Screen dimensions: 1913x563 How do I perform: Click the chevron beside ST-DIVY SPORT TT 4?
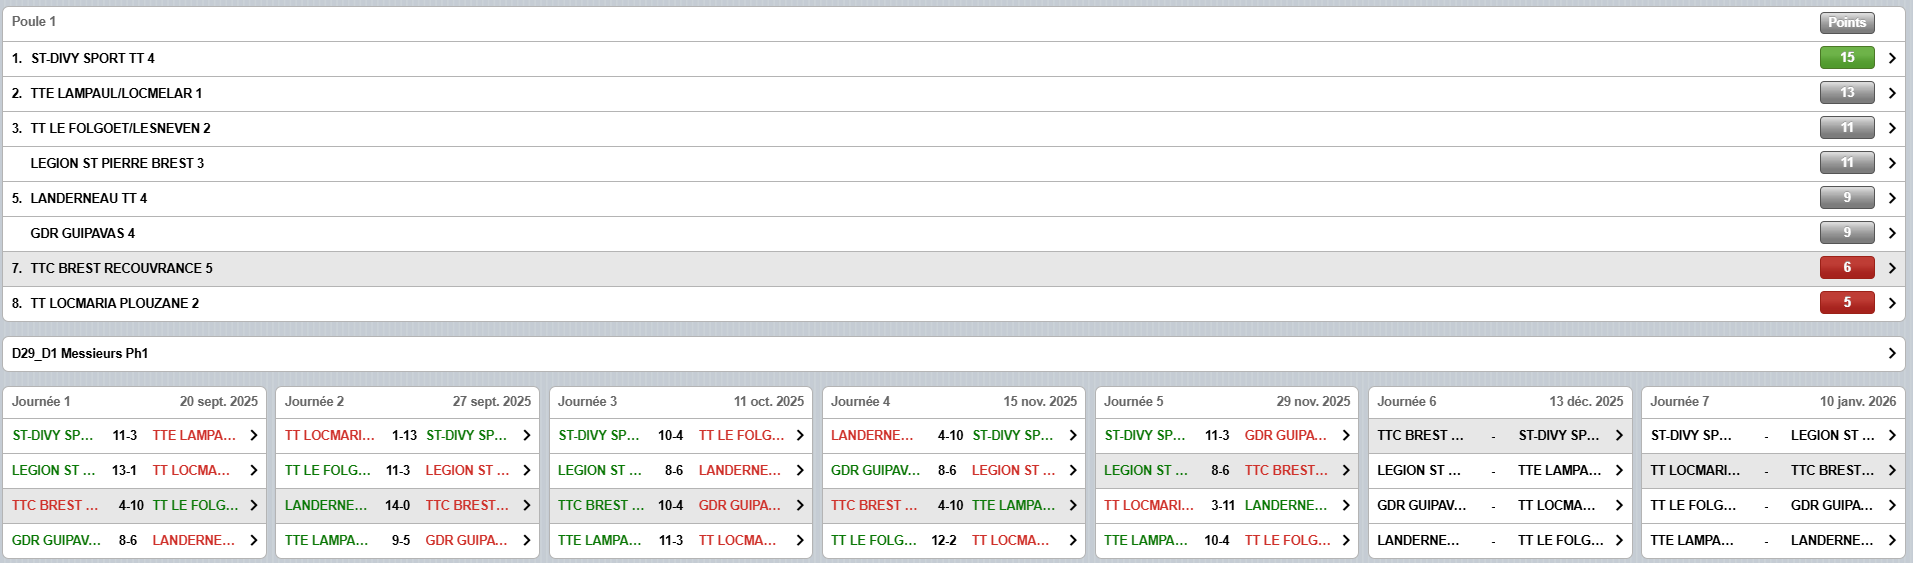(1891, 59)
